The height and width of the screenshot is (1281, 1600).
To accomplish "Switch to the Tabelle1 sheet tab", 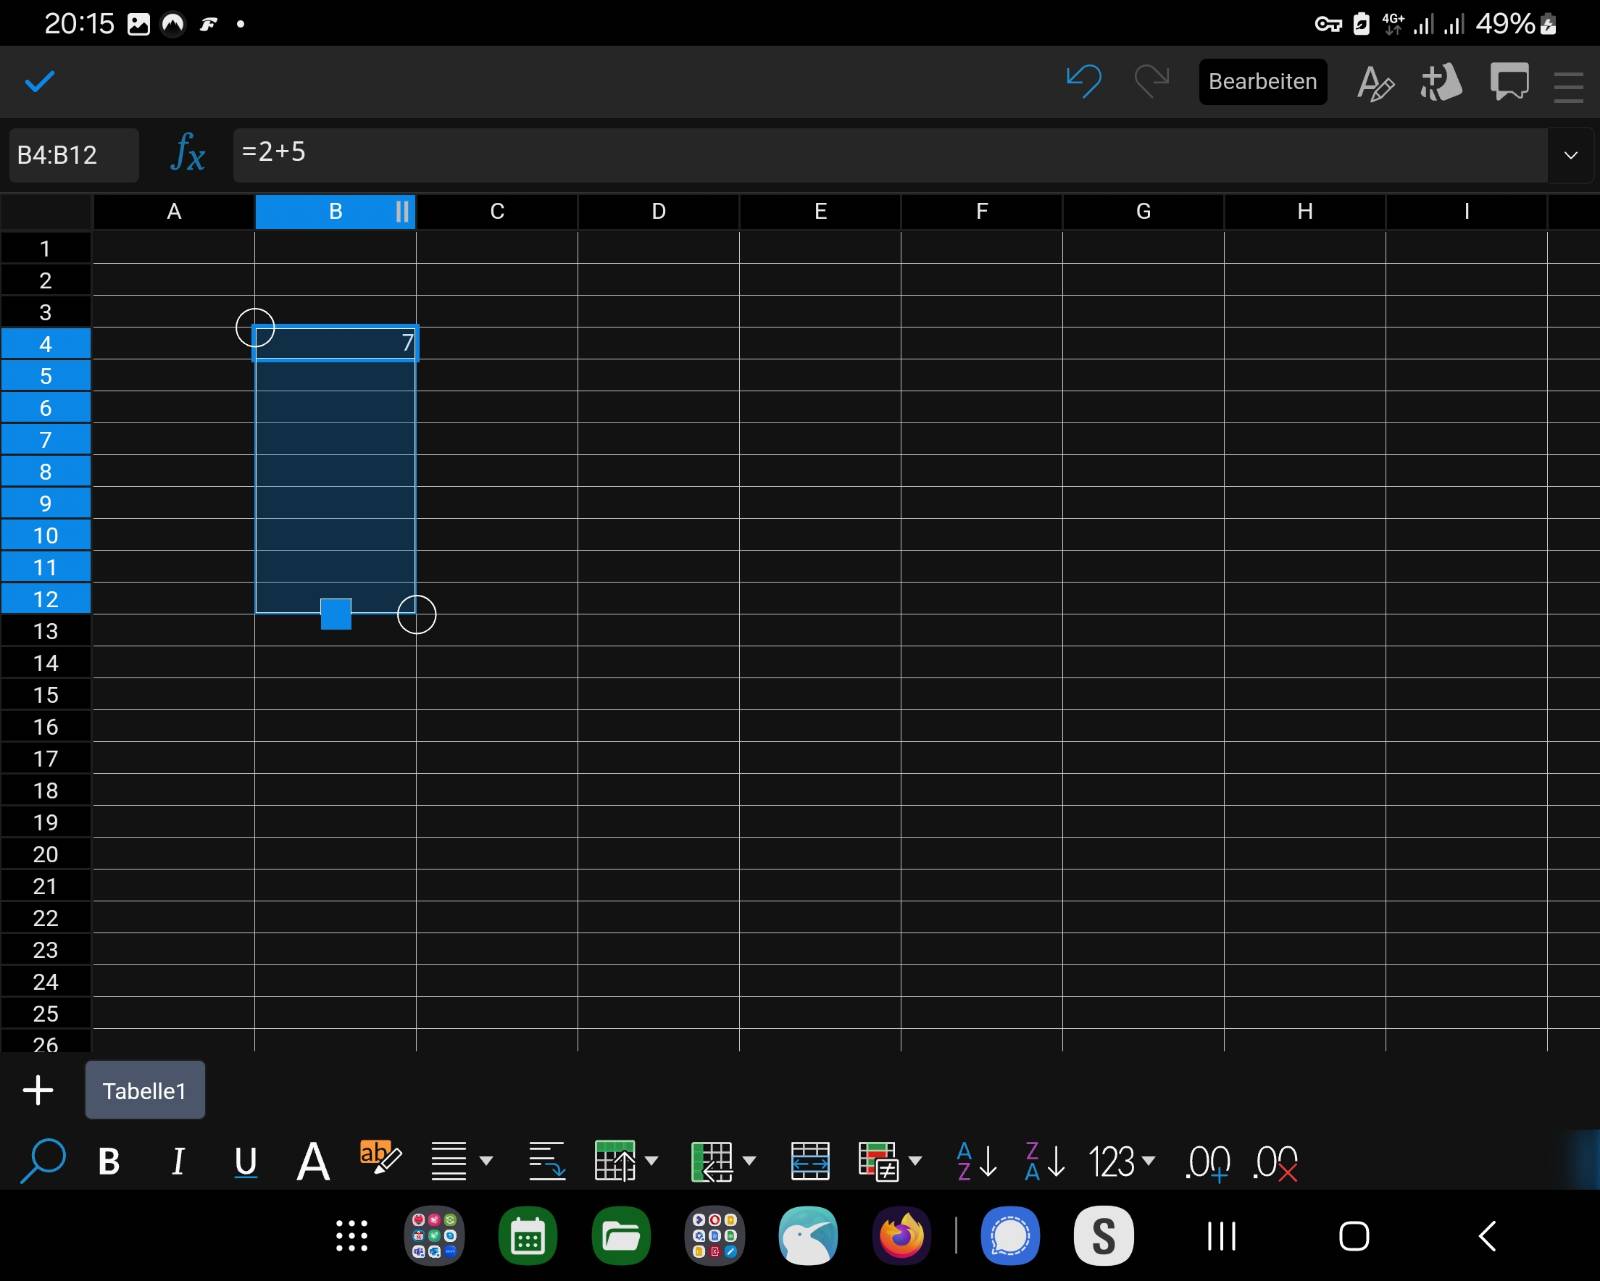I will (145, 1090).
